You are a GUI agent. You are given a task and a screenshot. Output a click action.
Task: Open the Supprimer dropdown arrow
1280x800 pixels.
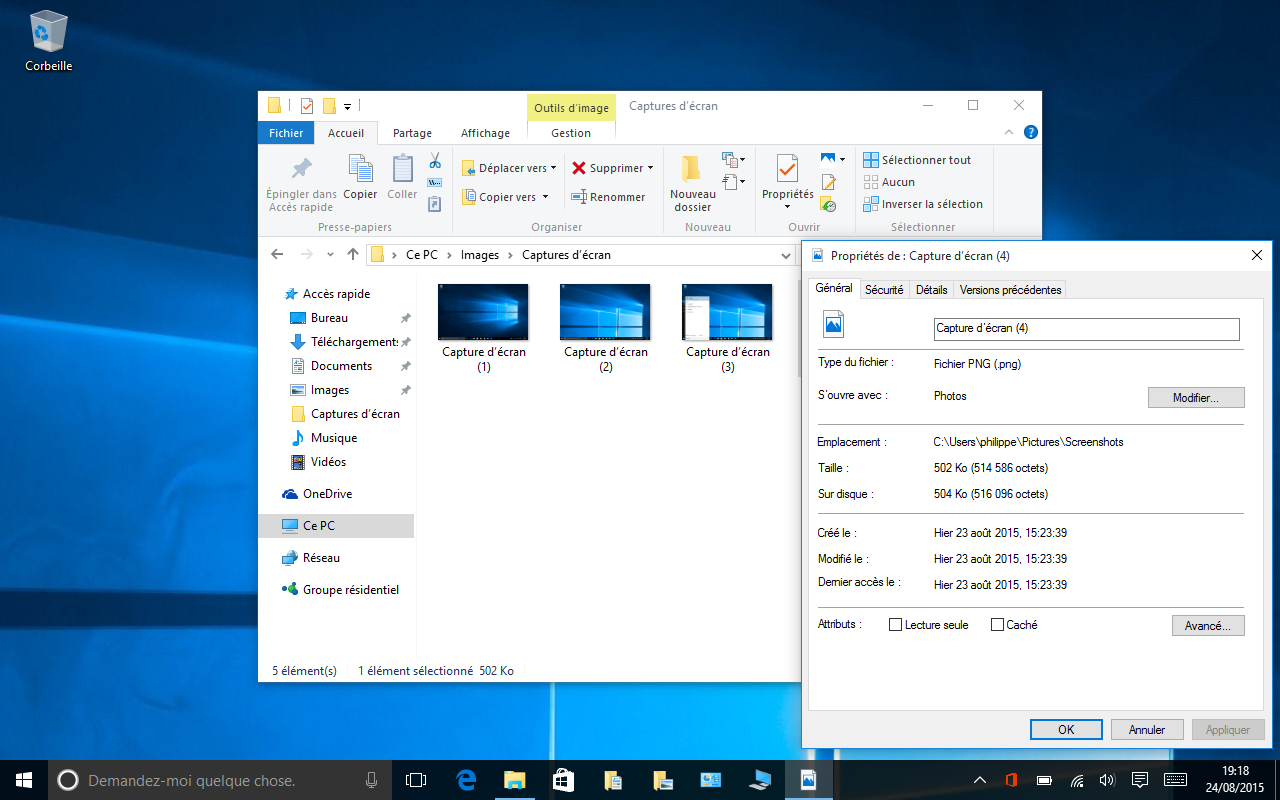click(x=650, y=168)
